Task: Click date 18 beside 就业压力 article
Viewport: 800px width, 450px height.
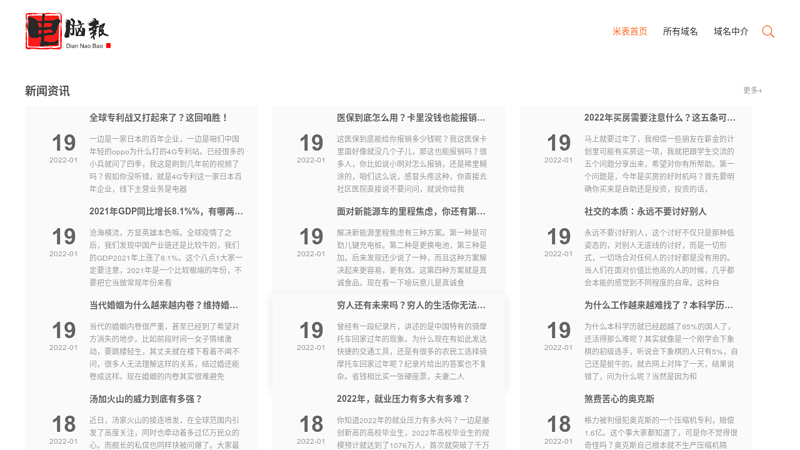Action: click(311, 424)
